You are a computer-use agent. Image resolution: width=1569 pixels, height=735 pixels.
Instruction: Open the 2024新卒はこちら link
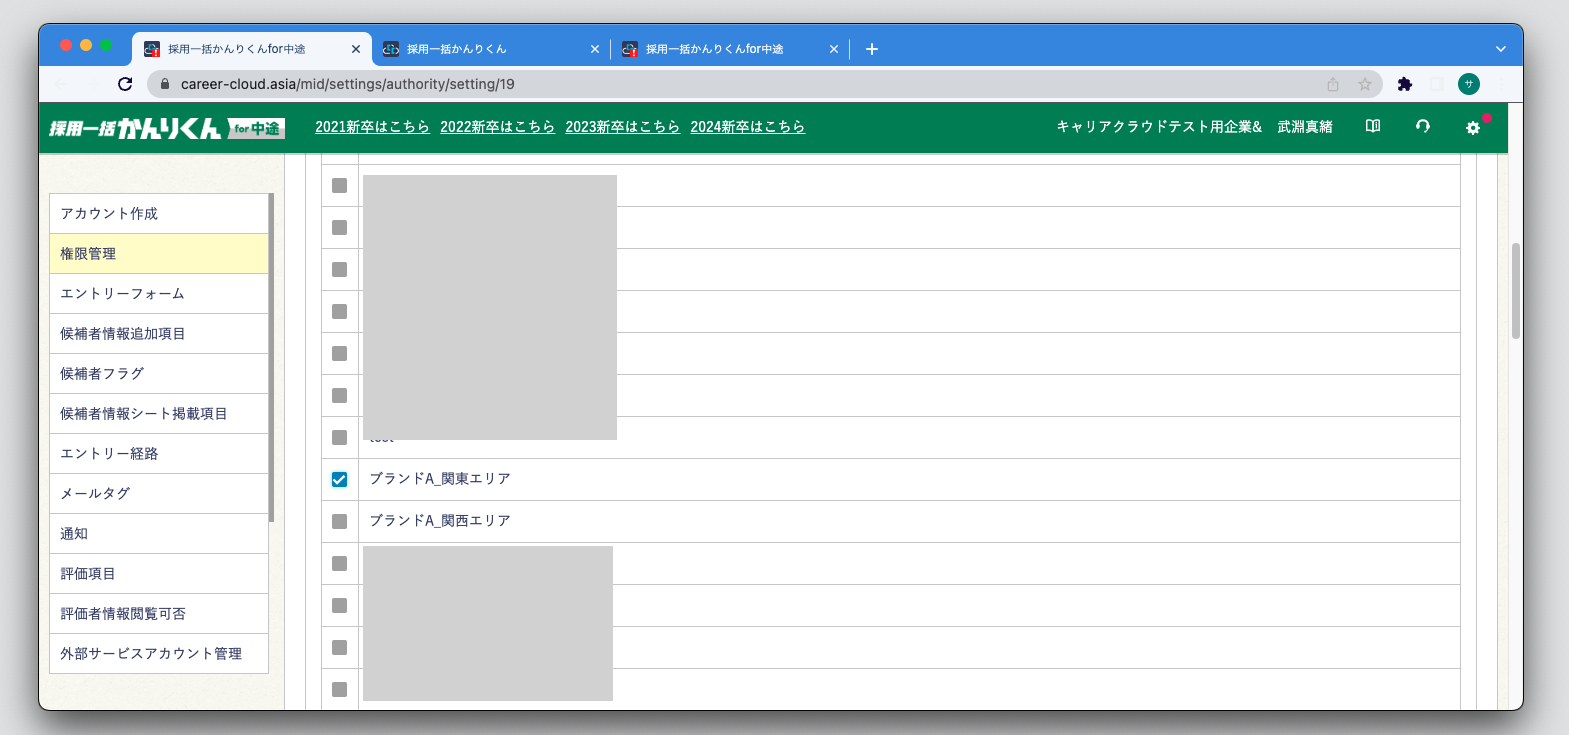747,127
